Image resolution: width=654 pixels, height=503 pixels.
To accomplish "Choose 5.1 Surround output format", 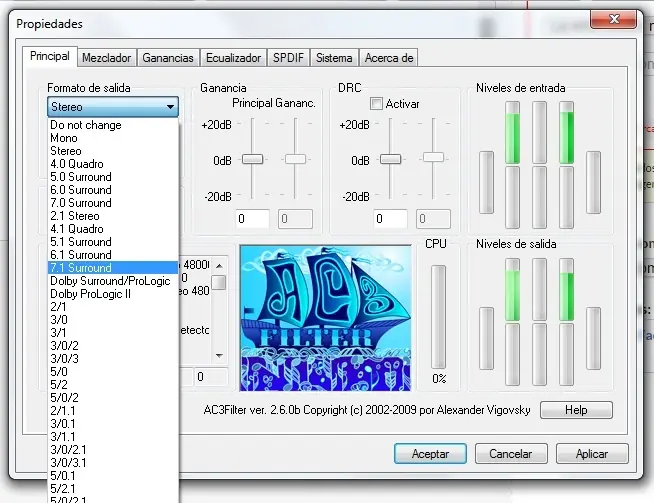I will click(x=113, y=242).
